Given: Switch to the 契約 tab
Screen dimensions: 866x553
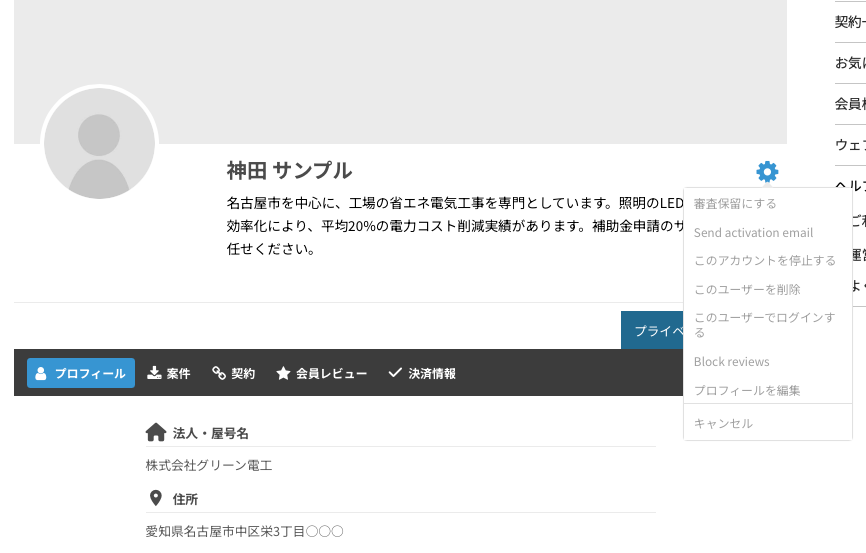Looking at the screenshot, I should coord(233,373).
